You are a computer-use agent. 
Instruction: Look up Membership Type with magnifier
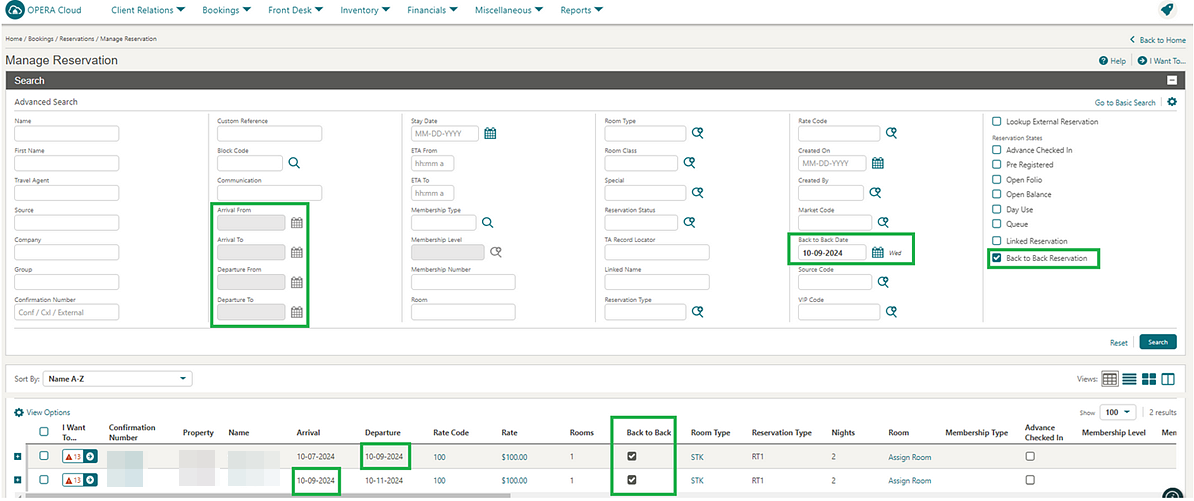point(487,222)
